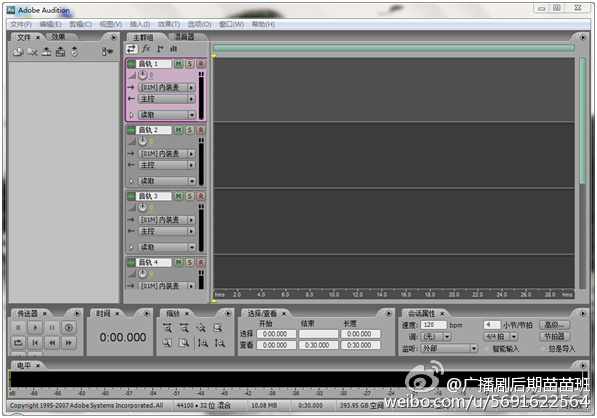The height and width of the screenshot is (418, 597).
Task: Show the EQ track controls
Action: point(174,49)
